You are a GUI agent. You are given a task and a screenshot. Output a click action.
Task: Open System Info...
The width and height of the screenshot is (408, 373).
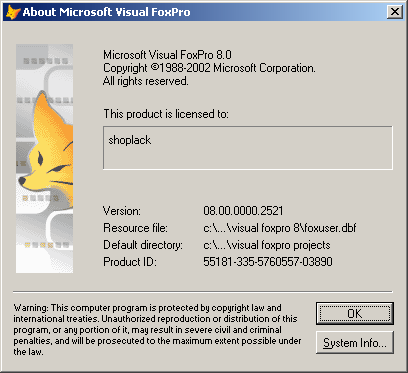(x=355, y=342)
